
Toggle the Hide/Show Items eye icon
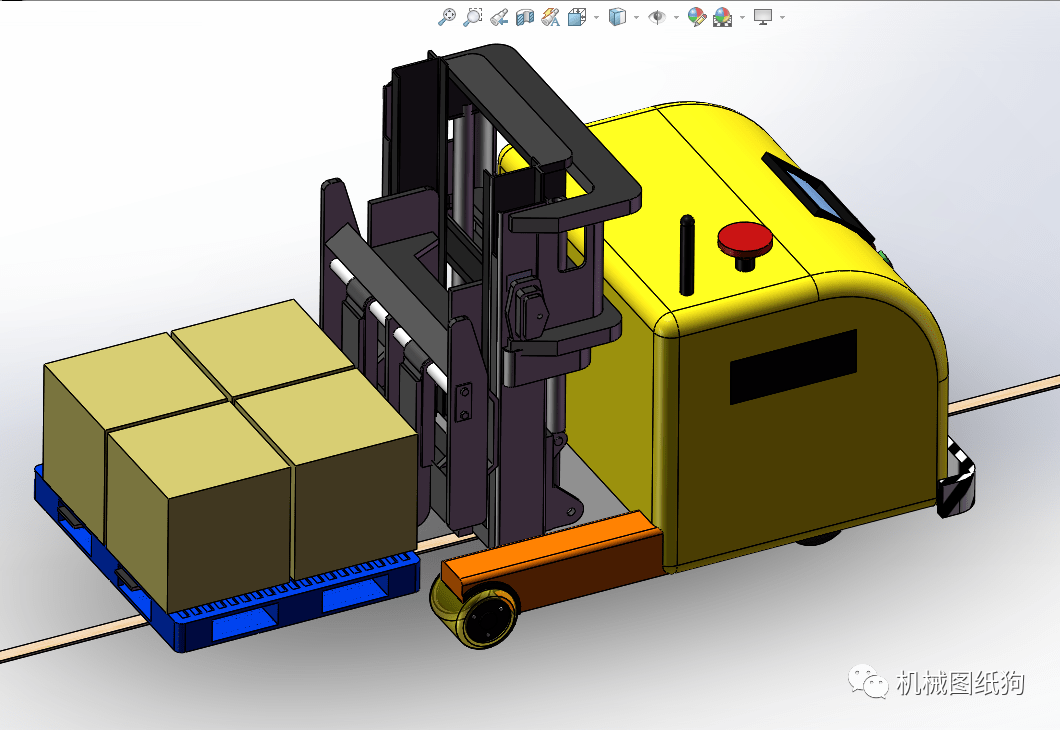(x=657, y=17)
